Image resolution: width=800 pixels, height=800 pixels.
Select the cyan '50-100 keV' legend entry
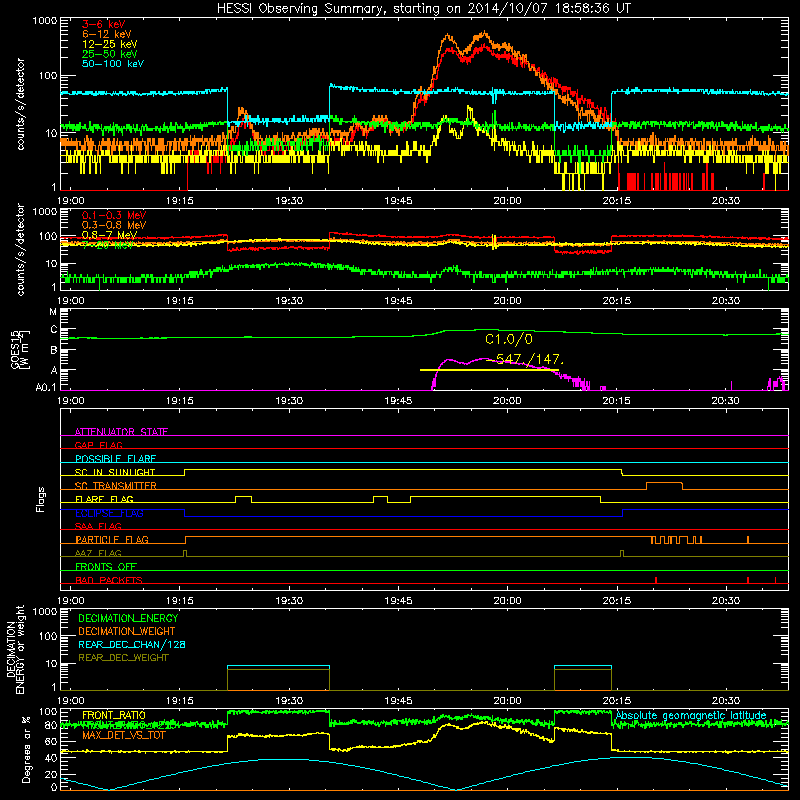(113, 64)
